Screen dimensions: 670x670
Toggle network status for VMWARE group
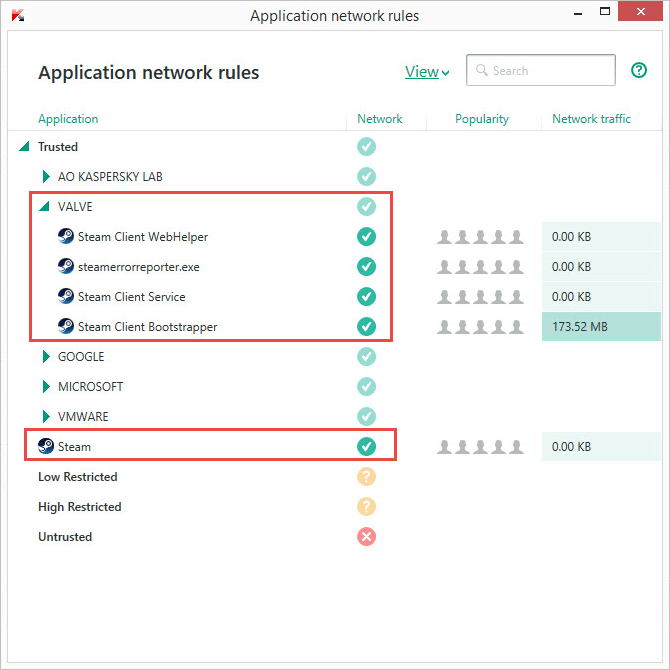(x=366, y=416)
